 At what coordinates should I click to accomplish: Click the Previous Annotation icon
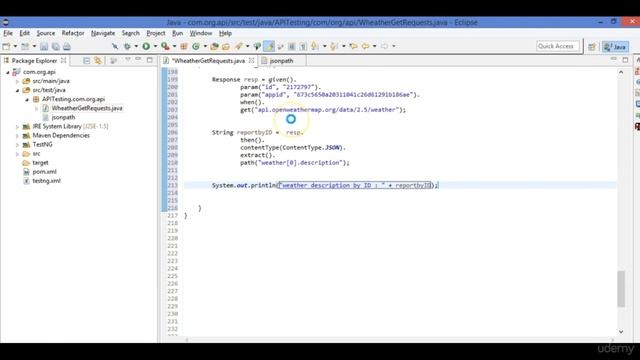[x=334, y=47]
